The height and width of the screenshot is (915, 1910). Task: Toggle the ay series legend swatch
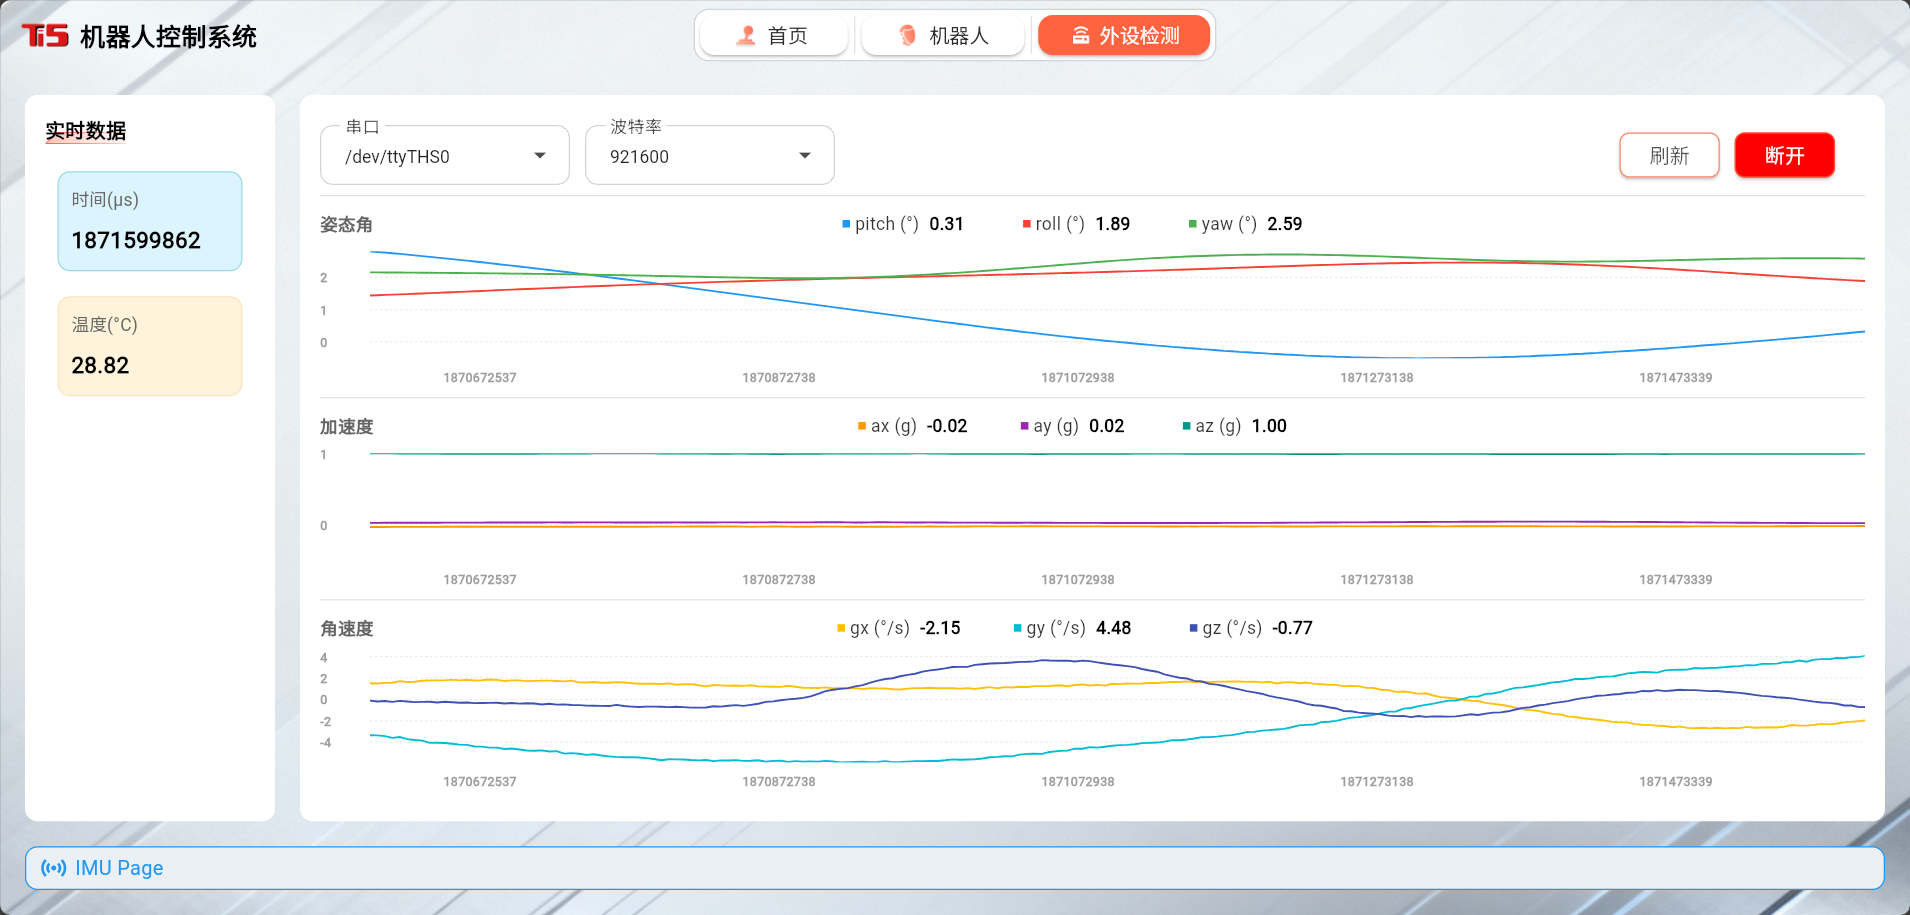coord(1024,426)
